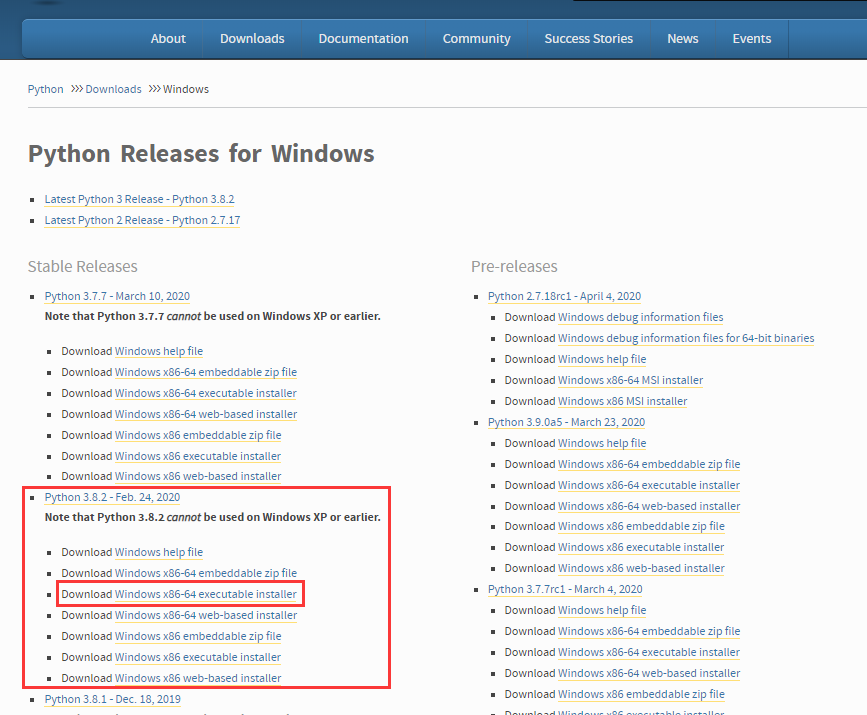
Task: Click the Python breadcrumb link
Action: point(45,88)
